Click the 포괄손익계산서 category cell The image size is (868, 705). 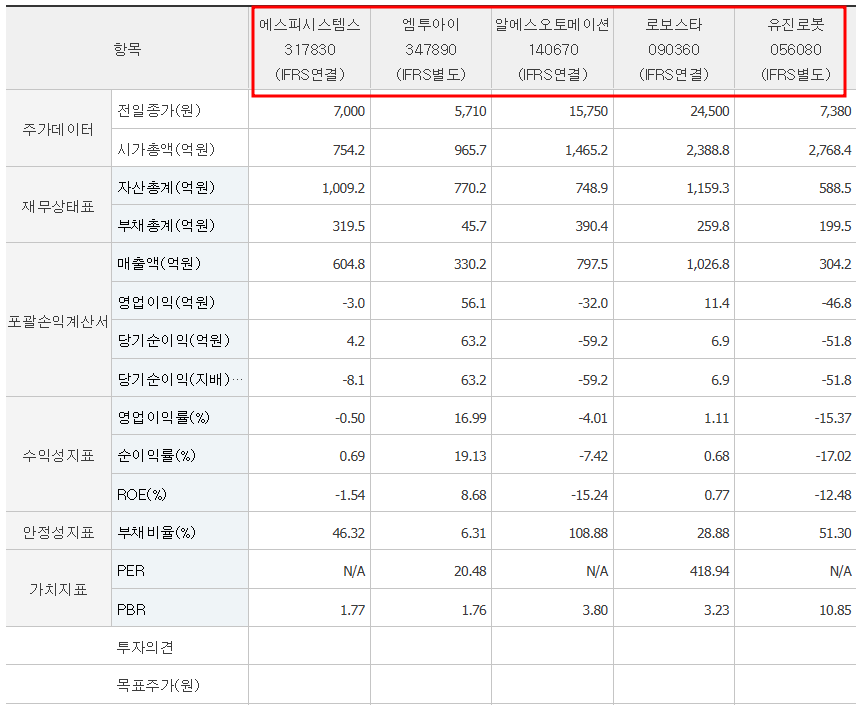click(x=58, y=321)
